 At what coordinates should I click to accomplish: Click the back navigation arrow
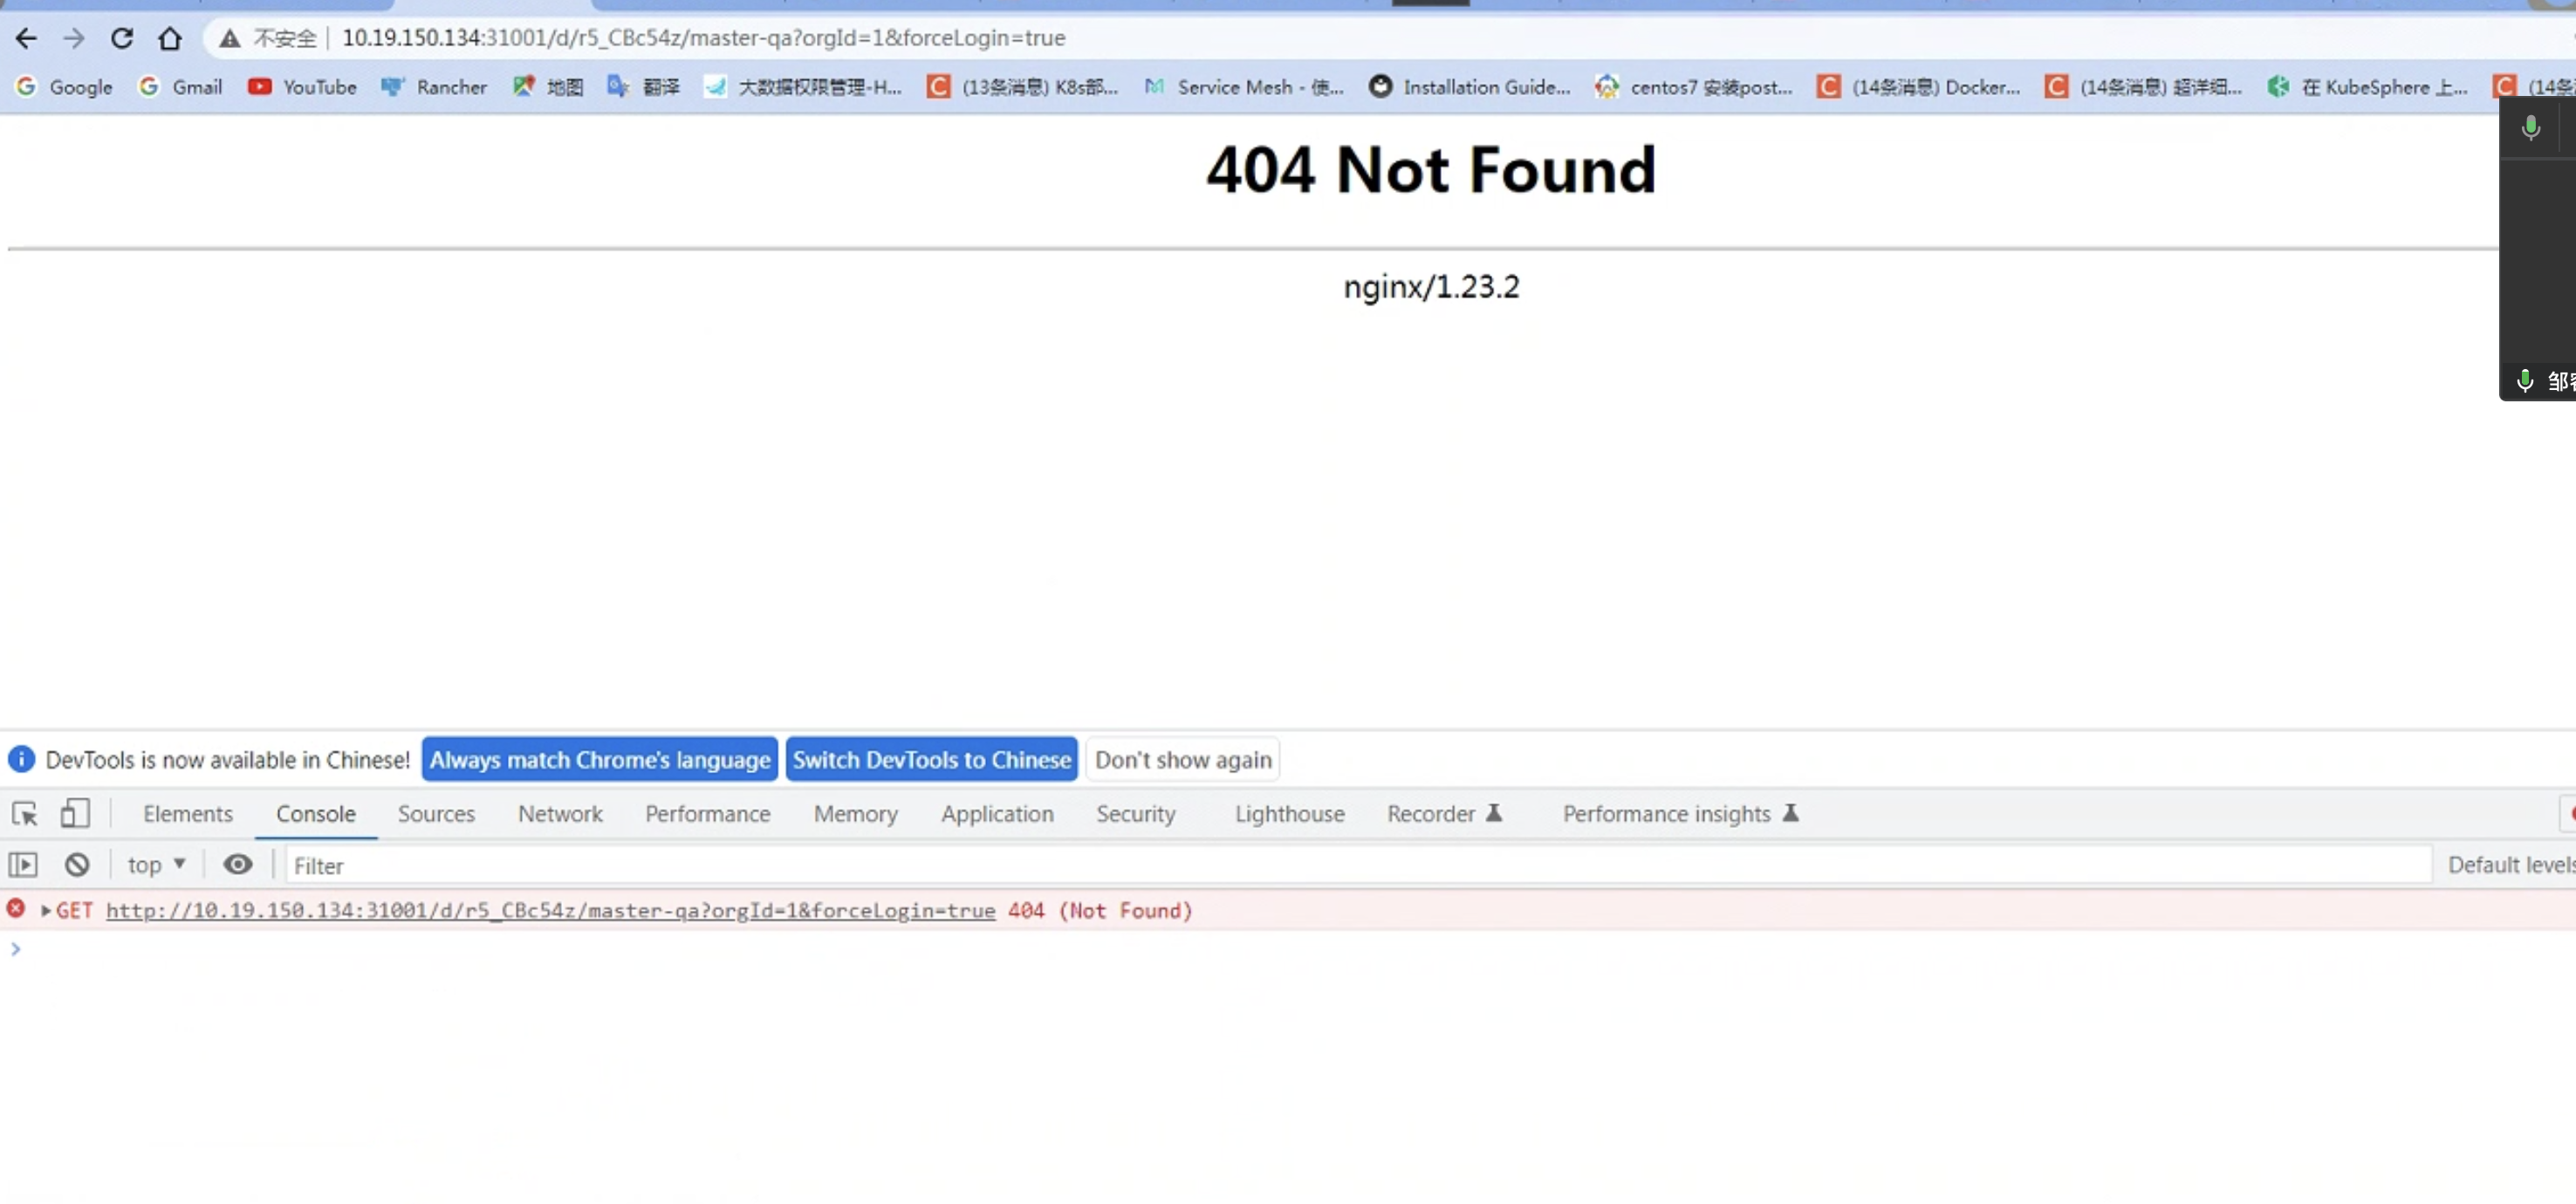(x=25, y=38)
